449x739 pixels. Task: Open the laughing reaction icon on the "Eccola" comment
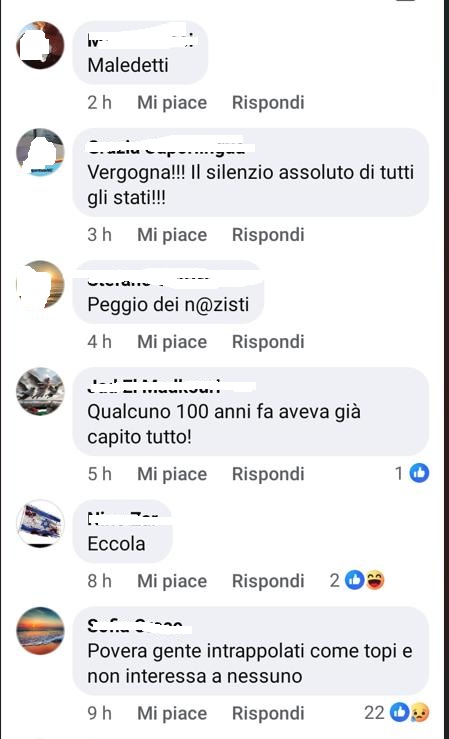pyautogui.click(x=376, y=580)
